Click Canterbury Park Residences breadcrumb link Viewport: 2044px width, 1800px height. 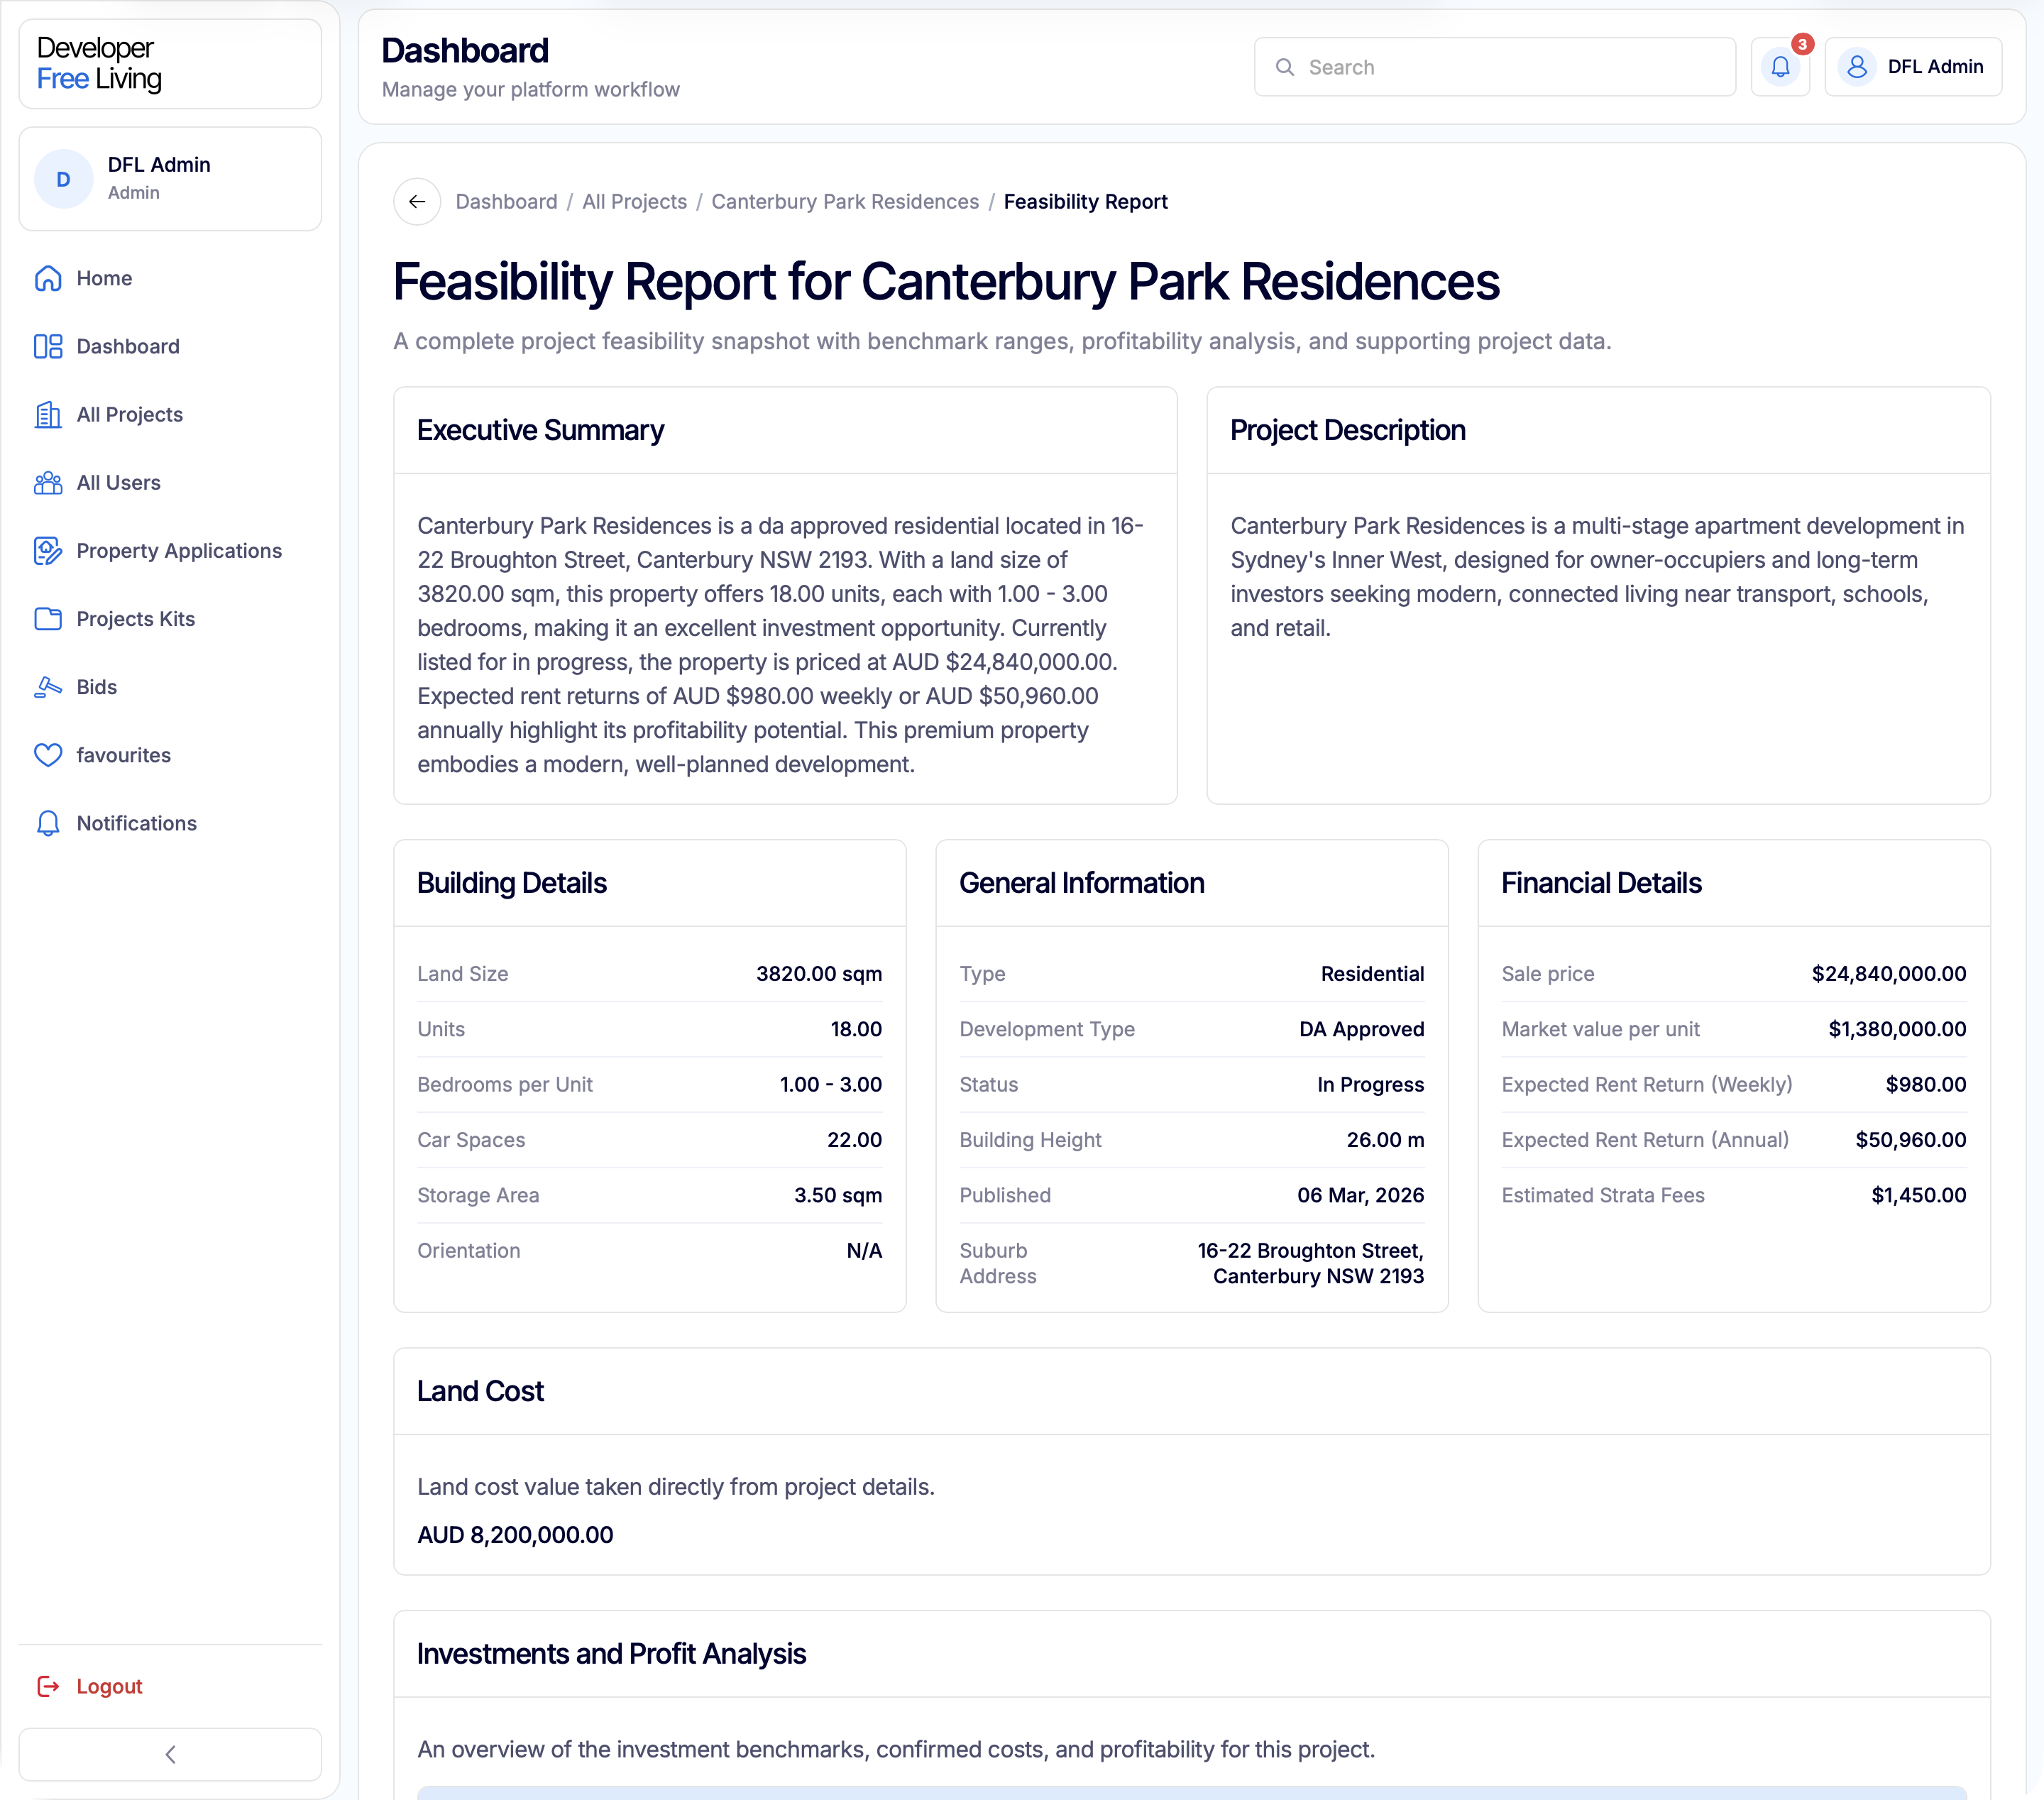coord(845,202)
